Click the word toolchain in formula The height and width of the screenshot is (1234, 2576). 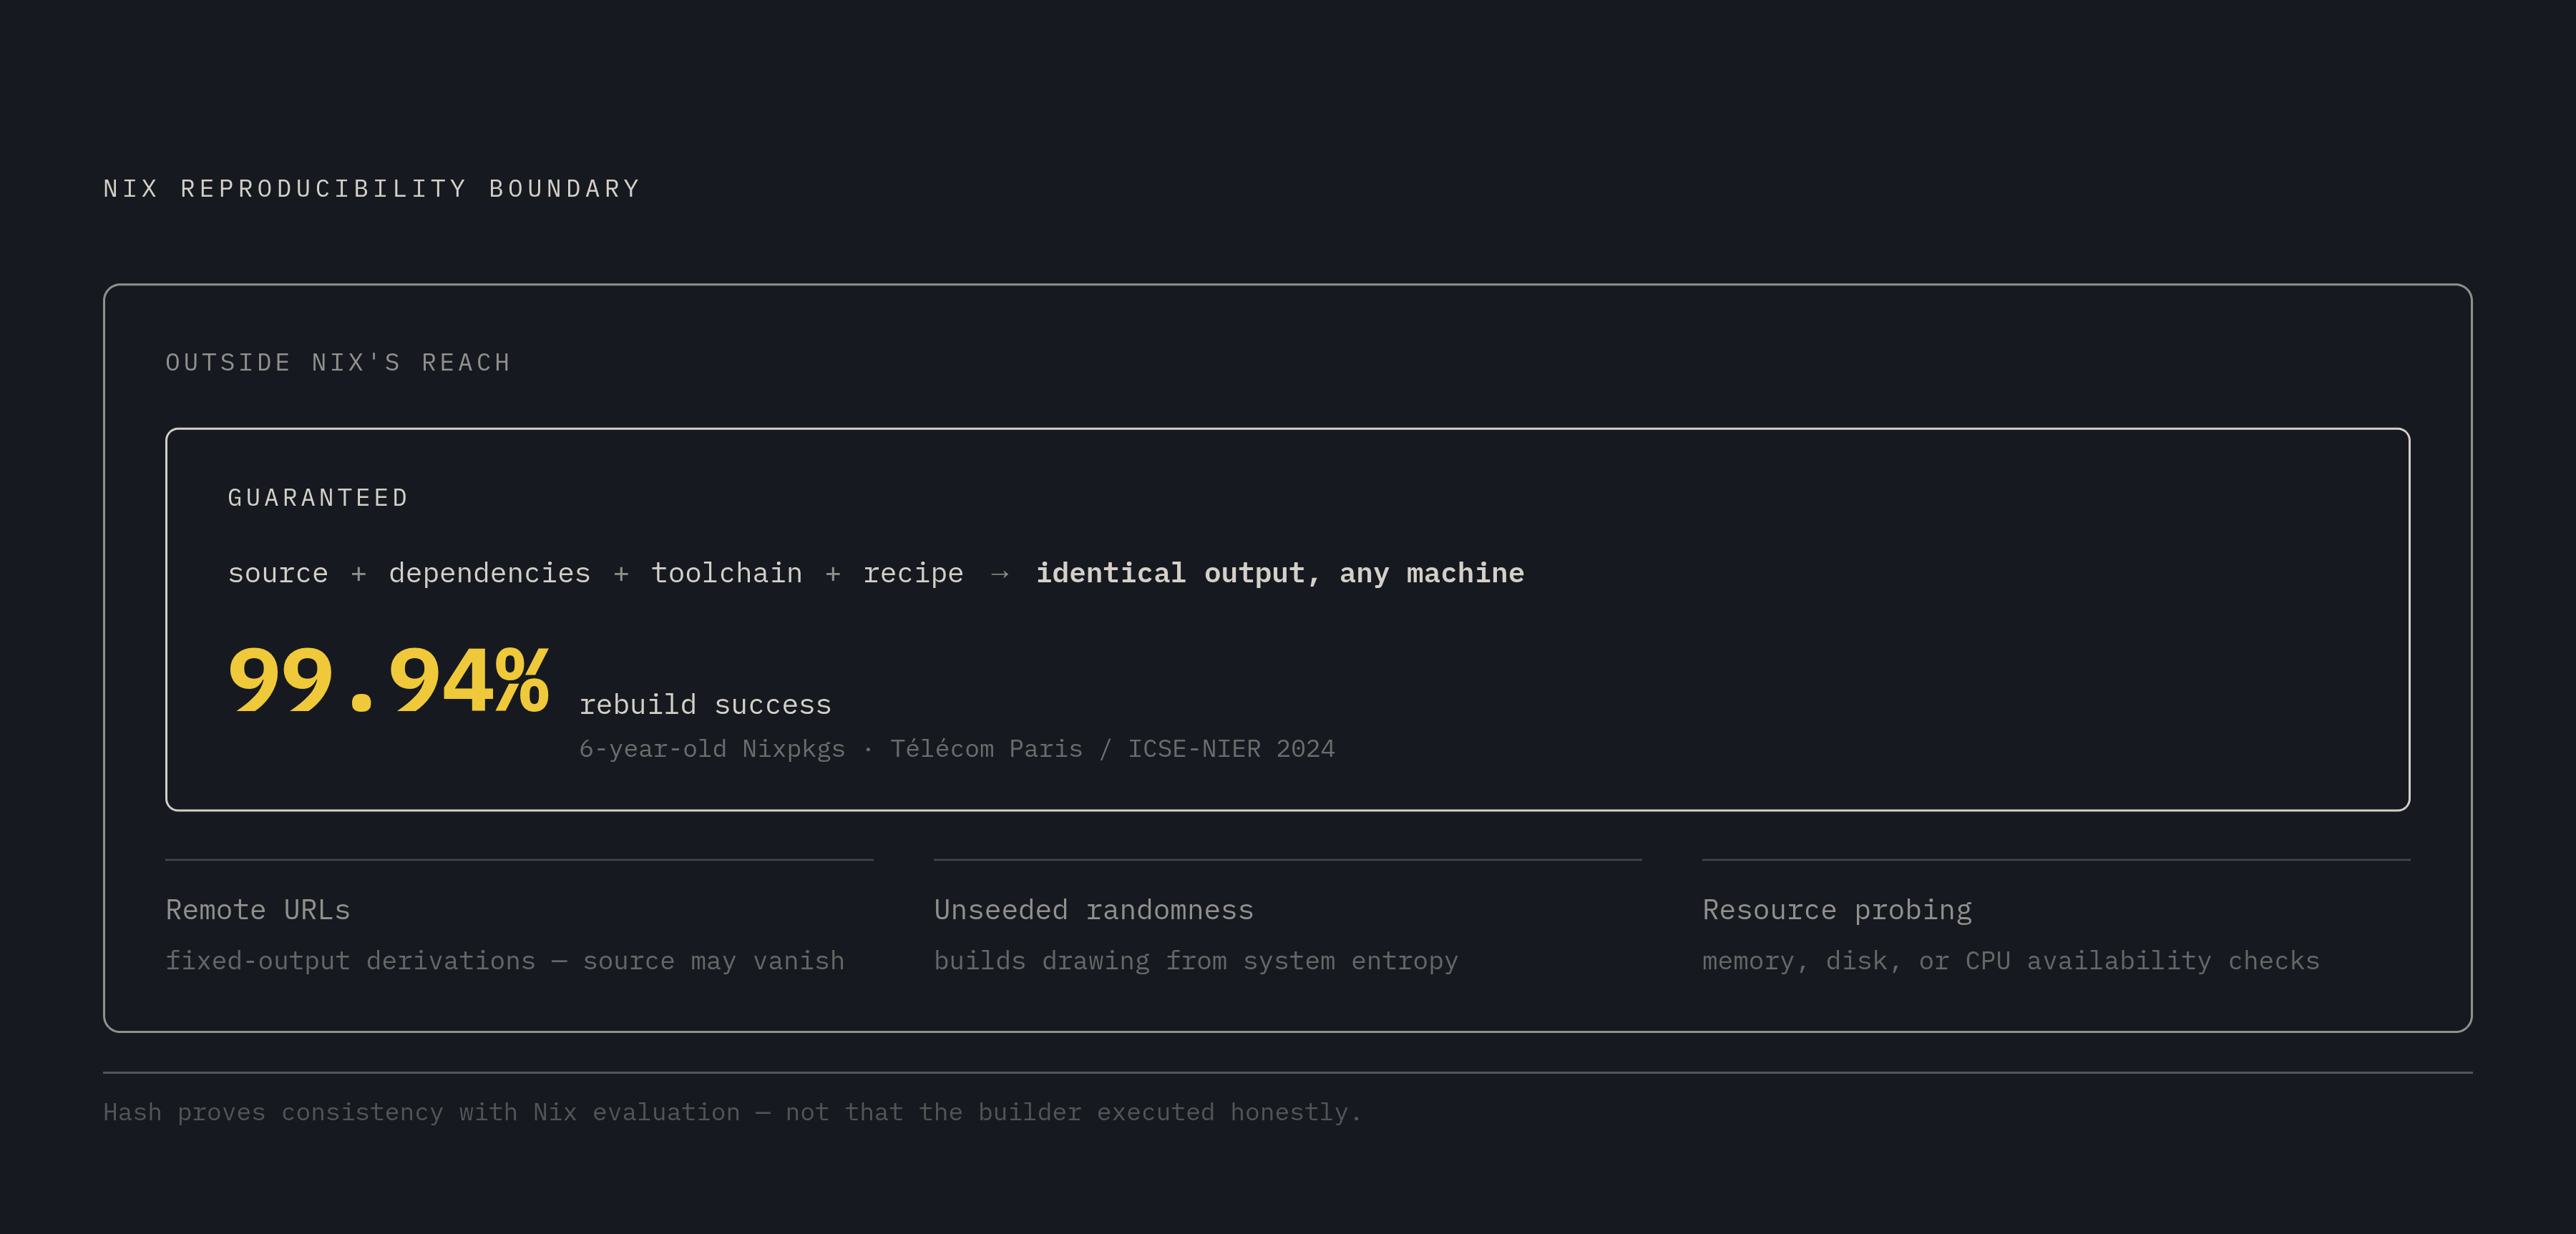[x=726, y=573]
